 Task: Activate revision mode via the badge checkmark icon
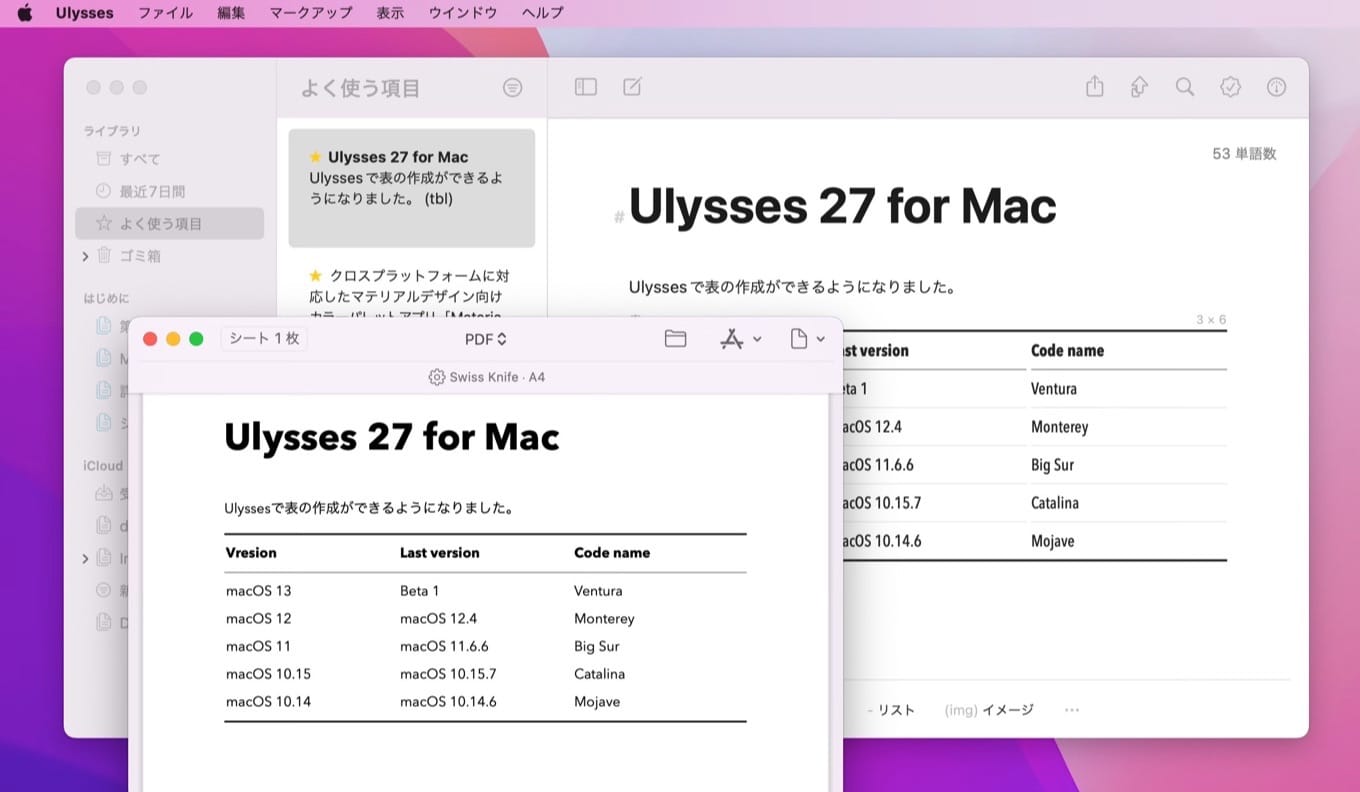(1229, 87)
